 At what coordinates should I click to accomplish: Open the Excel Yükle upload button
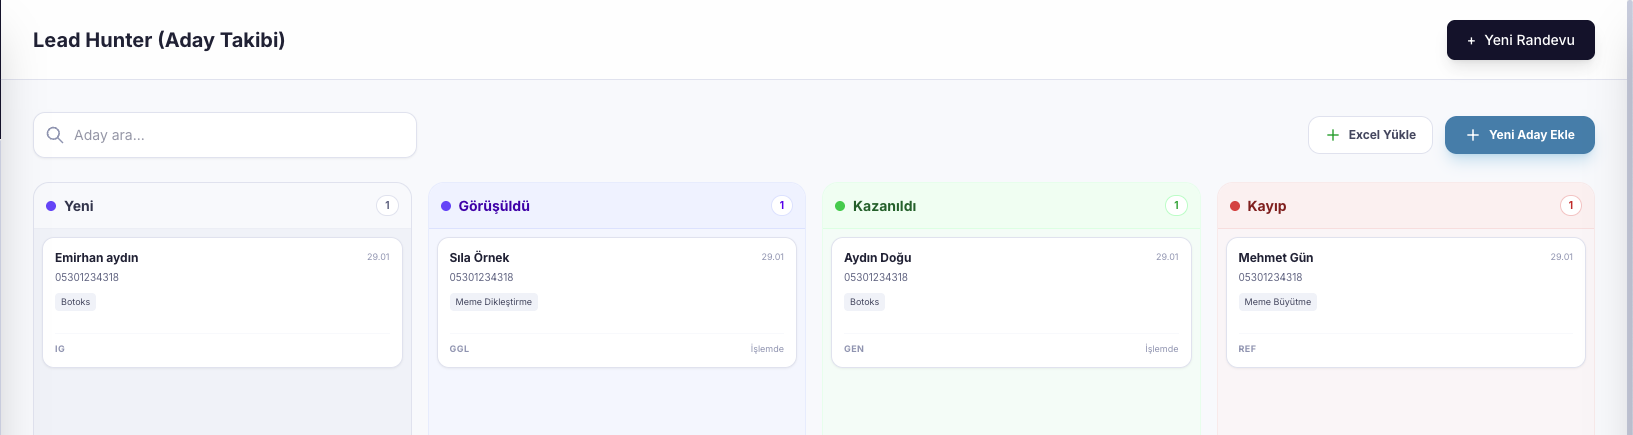(1370, 135)
